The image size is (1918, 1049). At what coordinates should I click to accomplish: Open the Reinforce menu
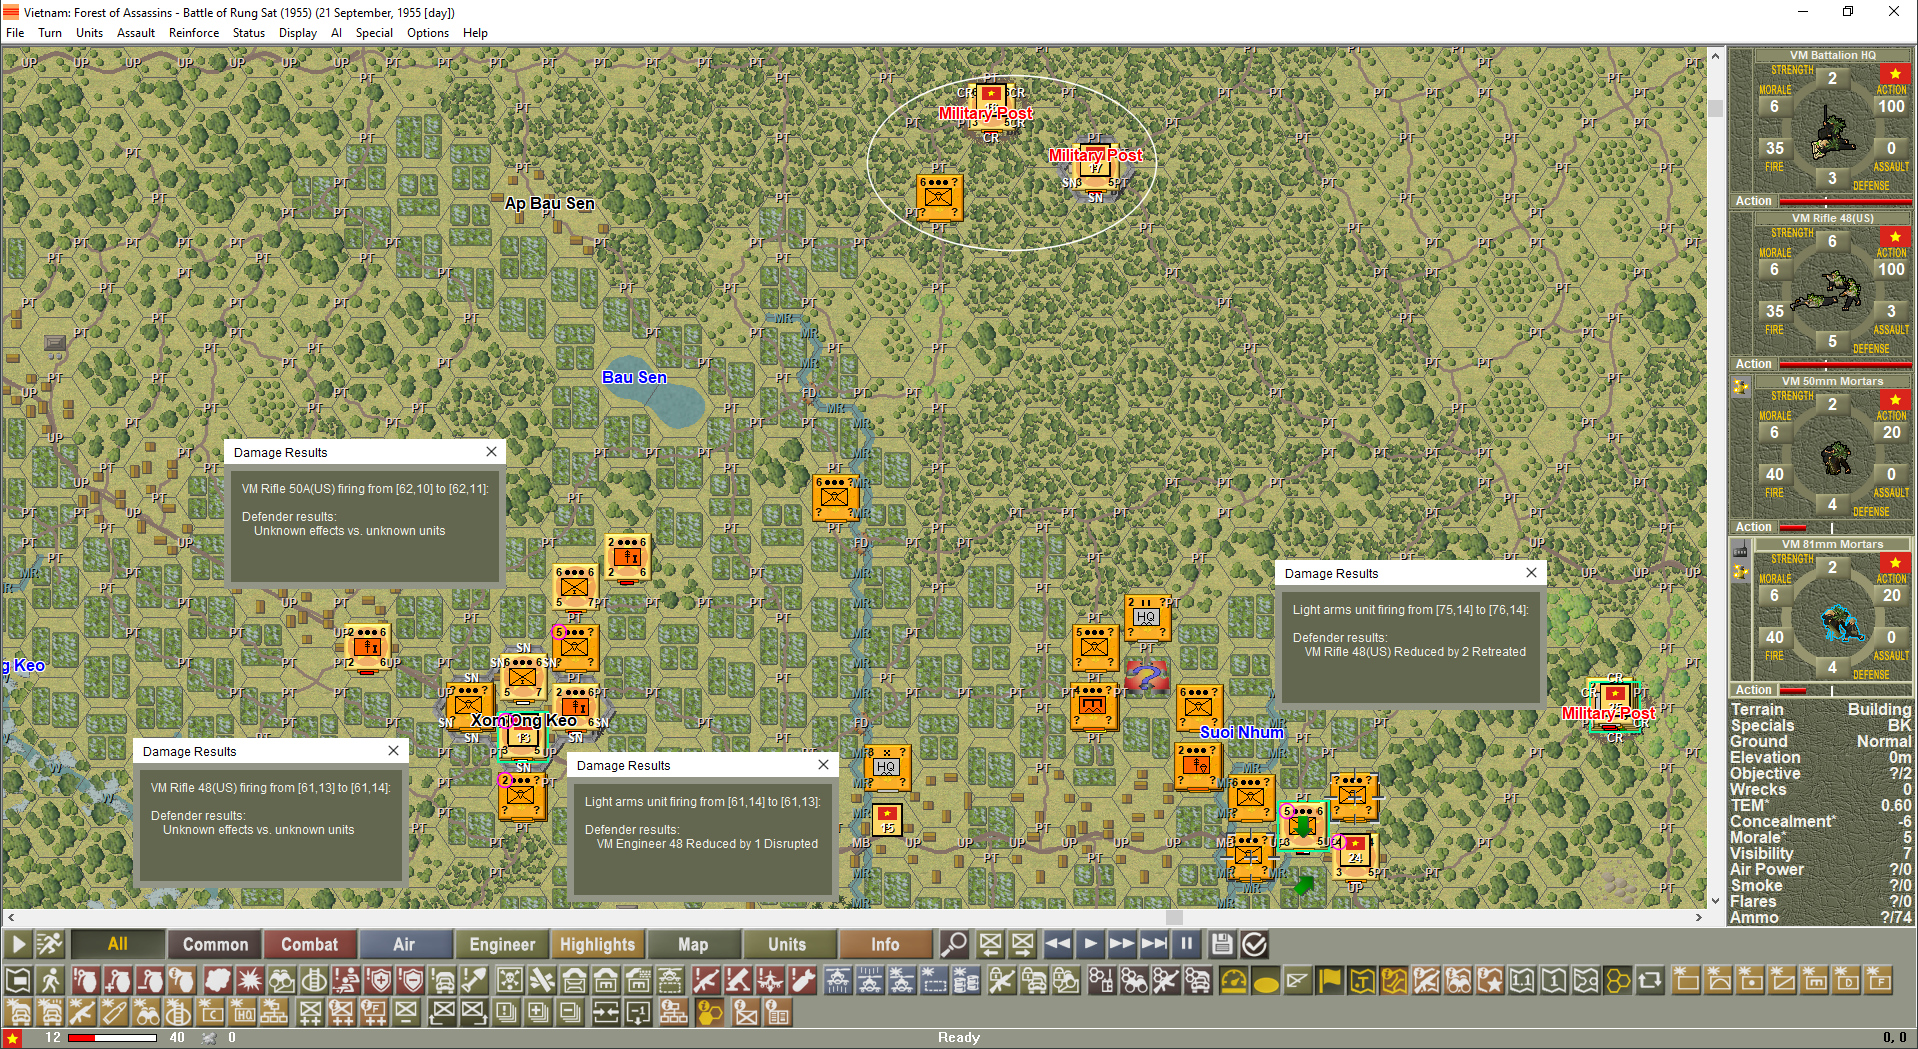point(194,33)
